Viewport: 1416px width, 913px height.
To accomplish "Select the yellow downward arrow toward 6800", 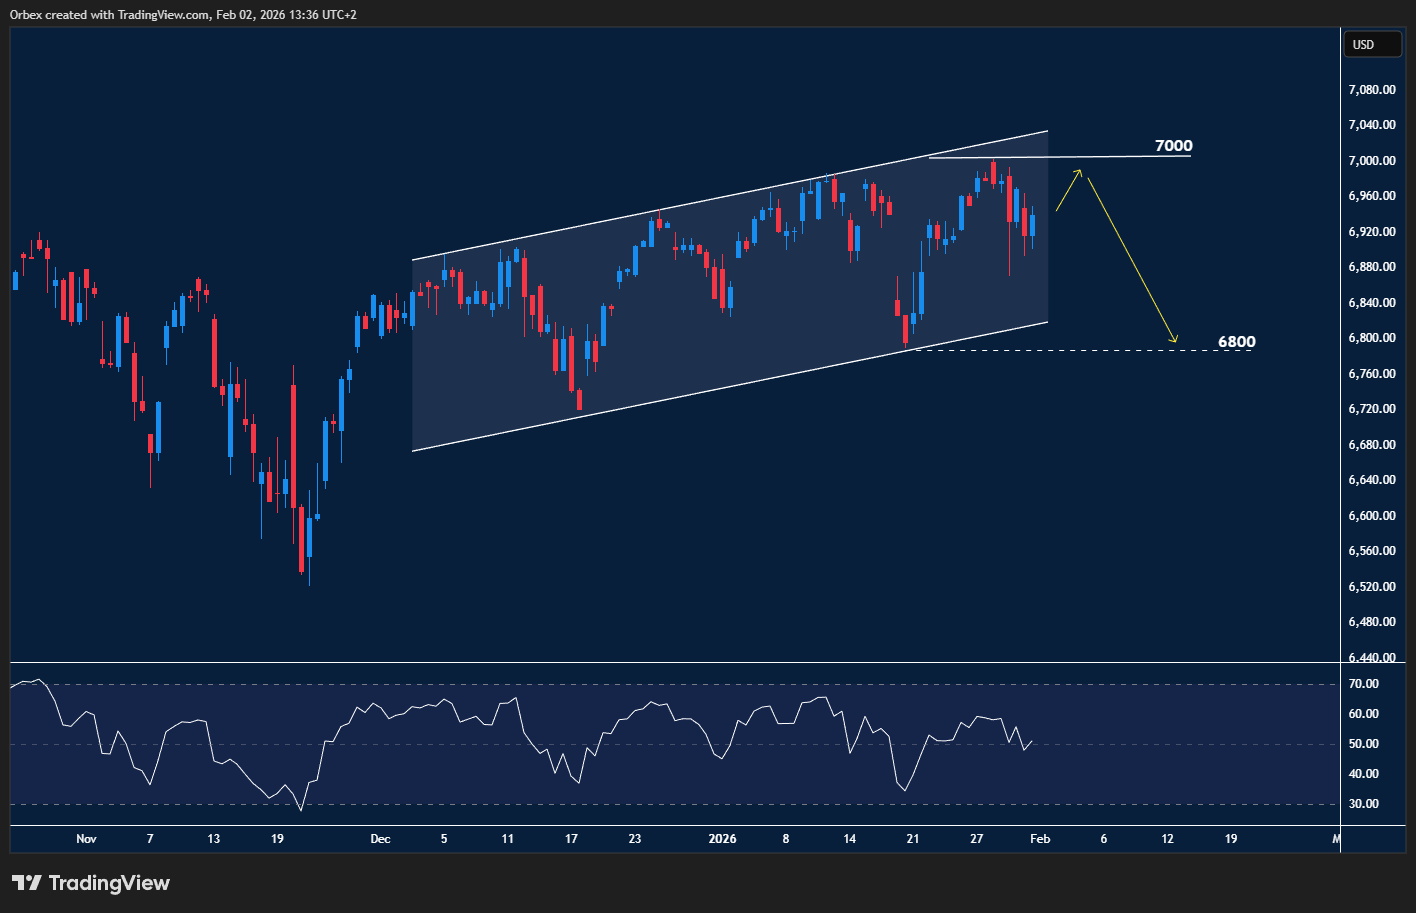I will pyautogui.click(x=1132, y=262).
